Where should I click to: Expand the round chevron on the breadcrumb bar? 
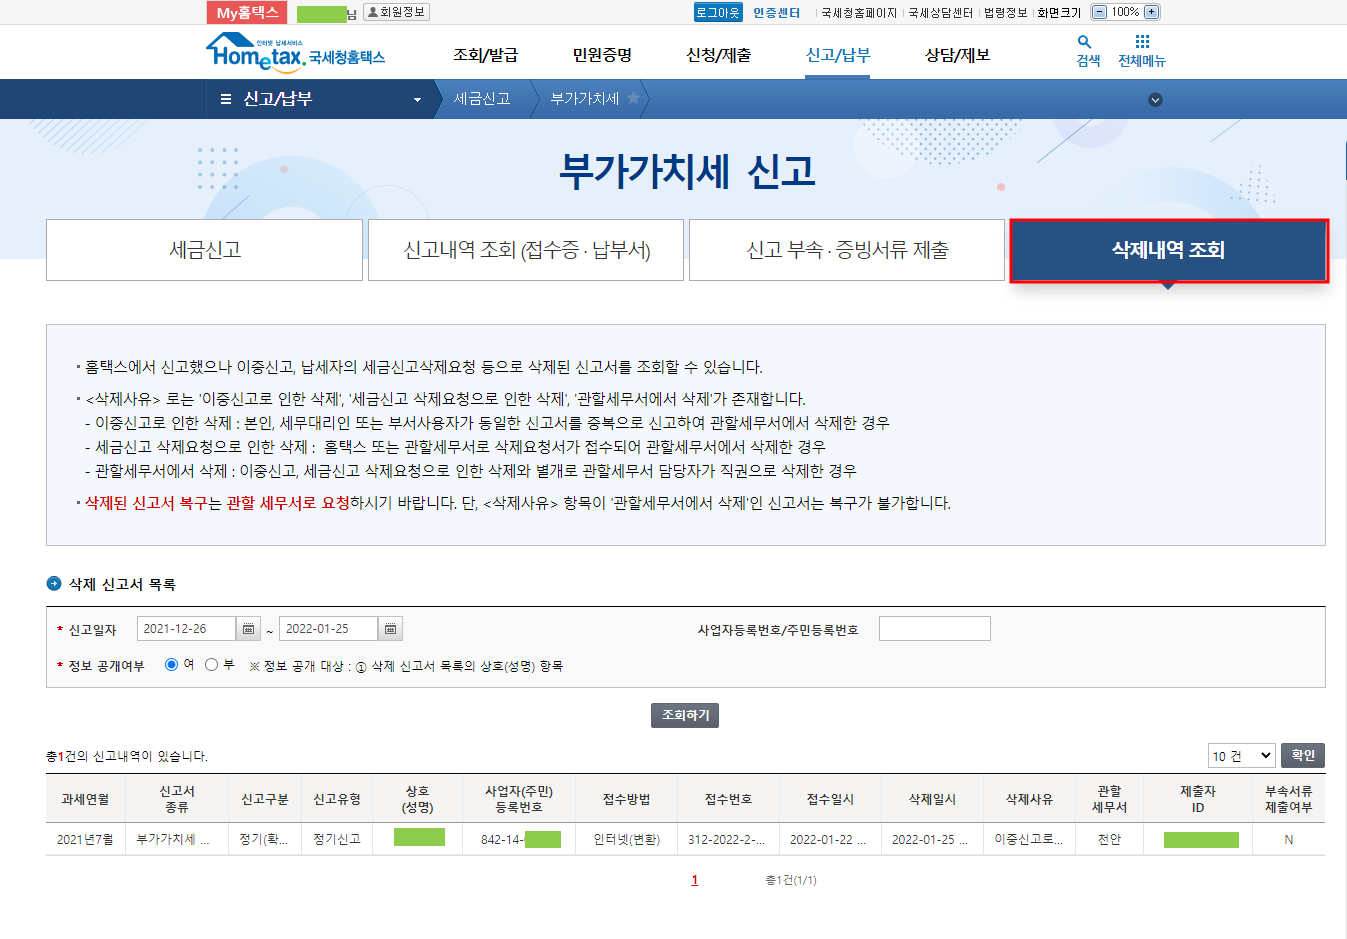(1155, 99)
